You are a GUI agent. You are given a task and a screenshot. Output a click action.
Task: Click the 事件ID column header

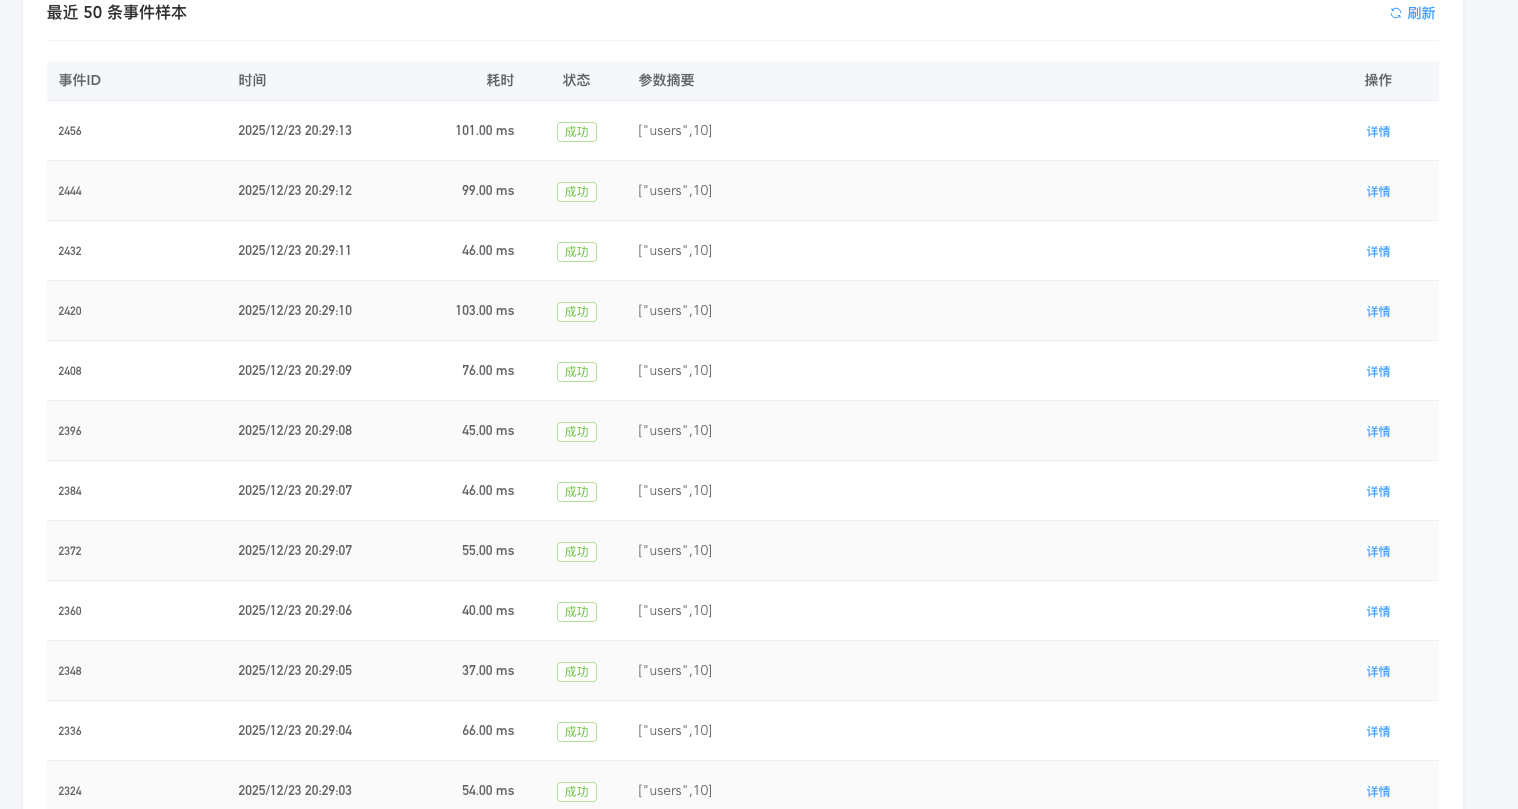80,80
